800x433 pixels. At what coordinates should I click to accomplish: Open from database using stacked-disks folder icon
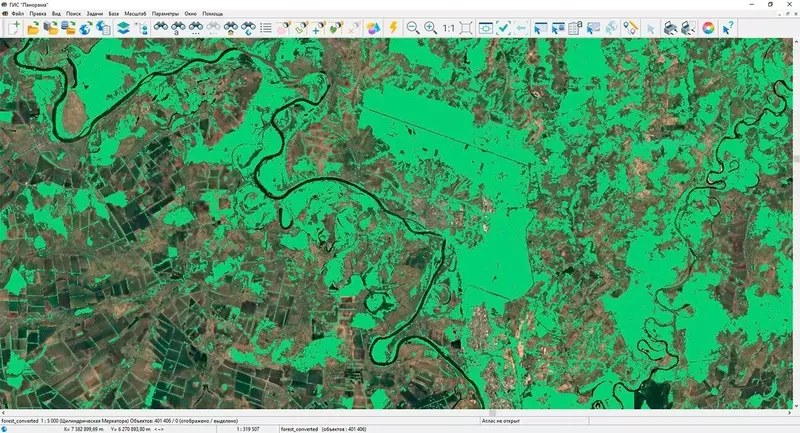(68, 28)
